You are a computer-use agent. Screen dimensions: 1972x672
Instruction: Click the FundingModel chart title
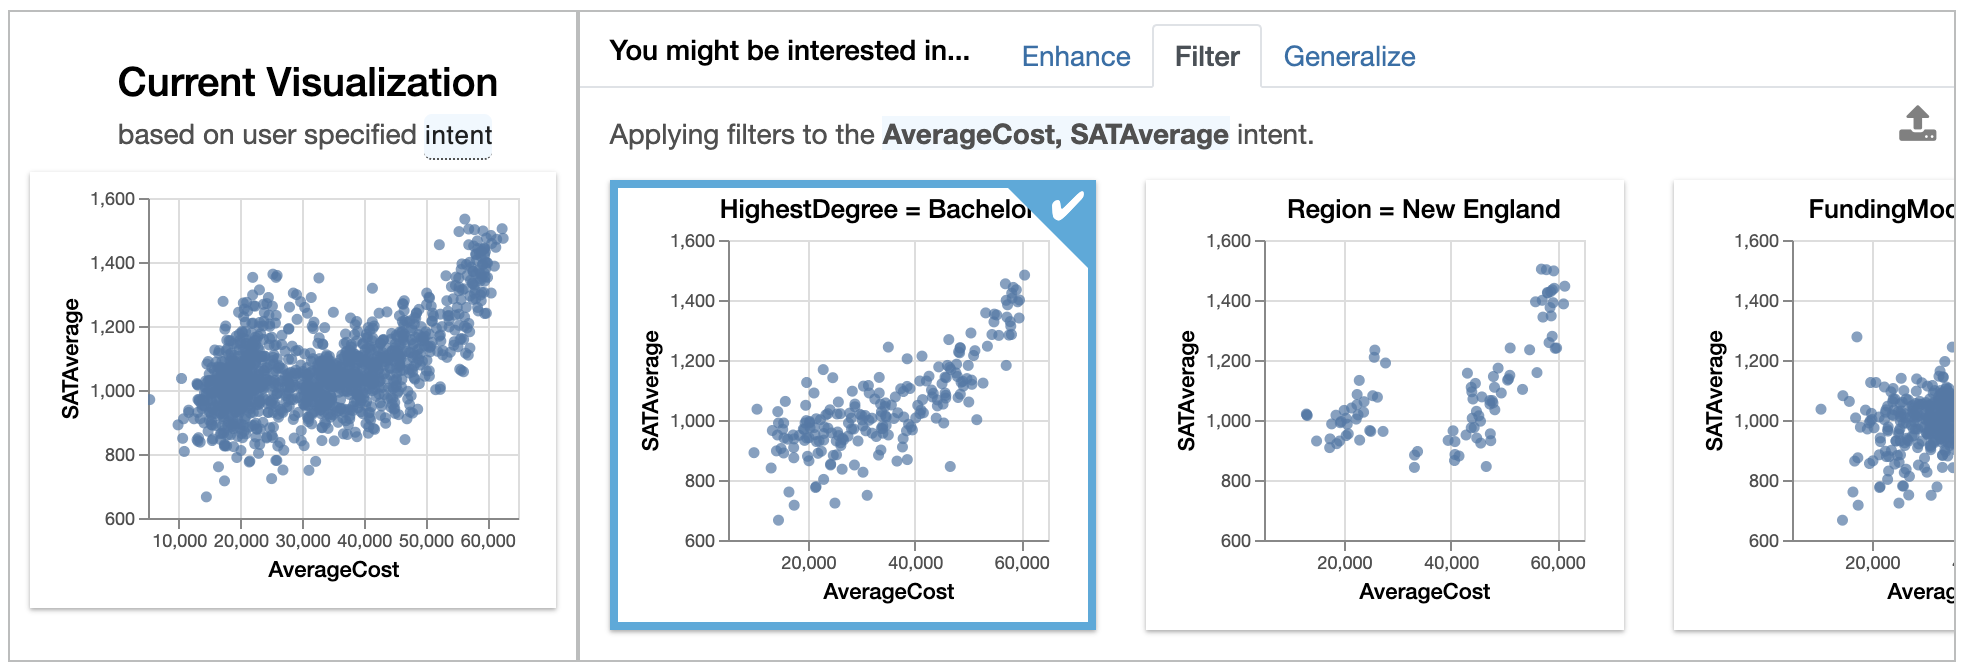point(1881,209)
